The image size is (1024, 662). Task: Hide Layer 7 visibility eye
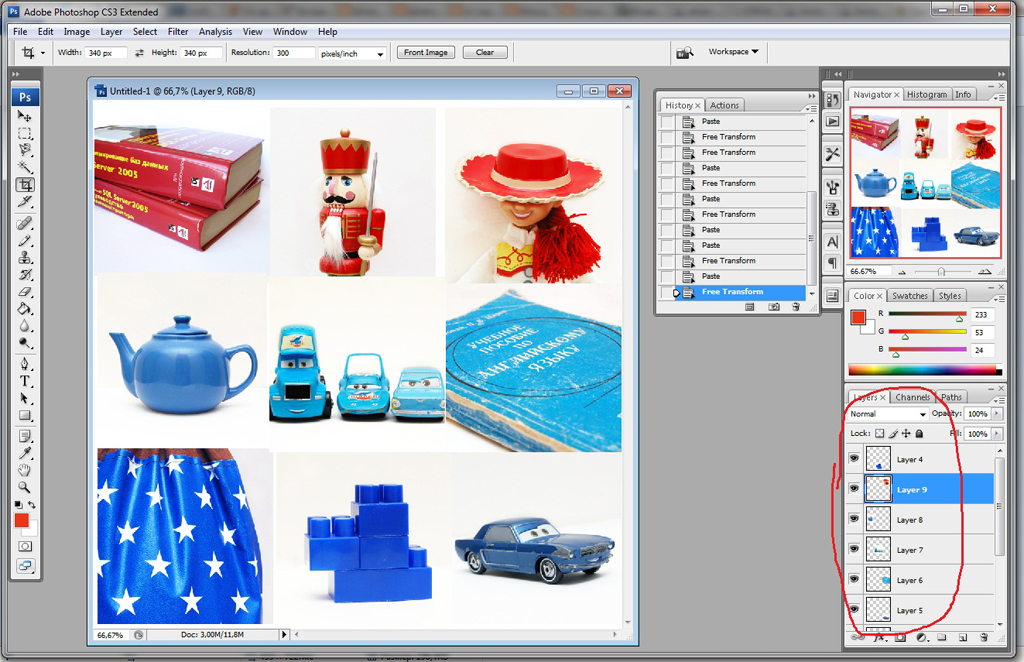(x=854, y=549)
